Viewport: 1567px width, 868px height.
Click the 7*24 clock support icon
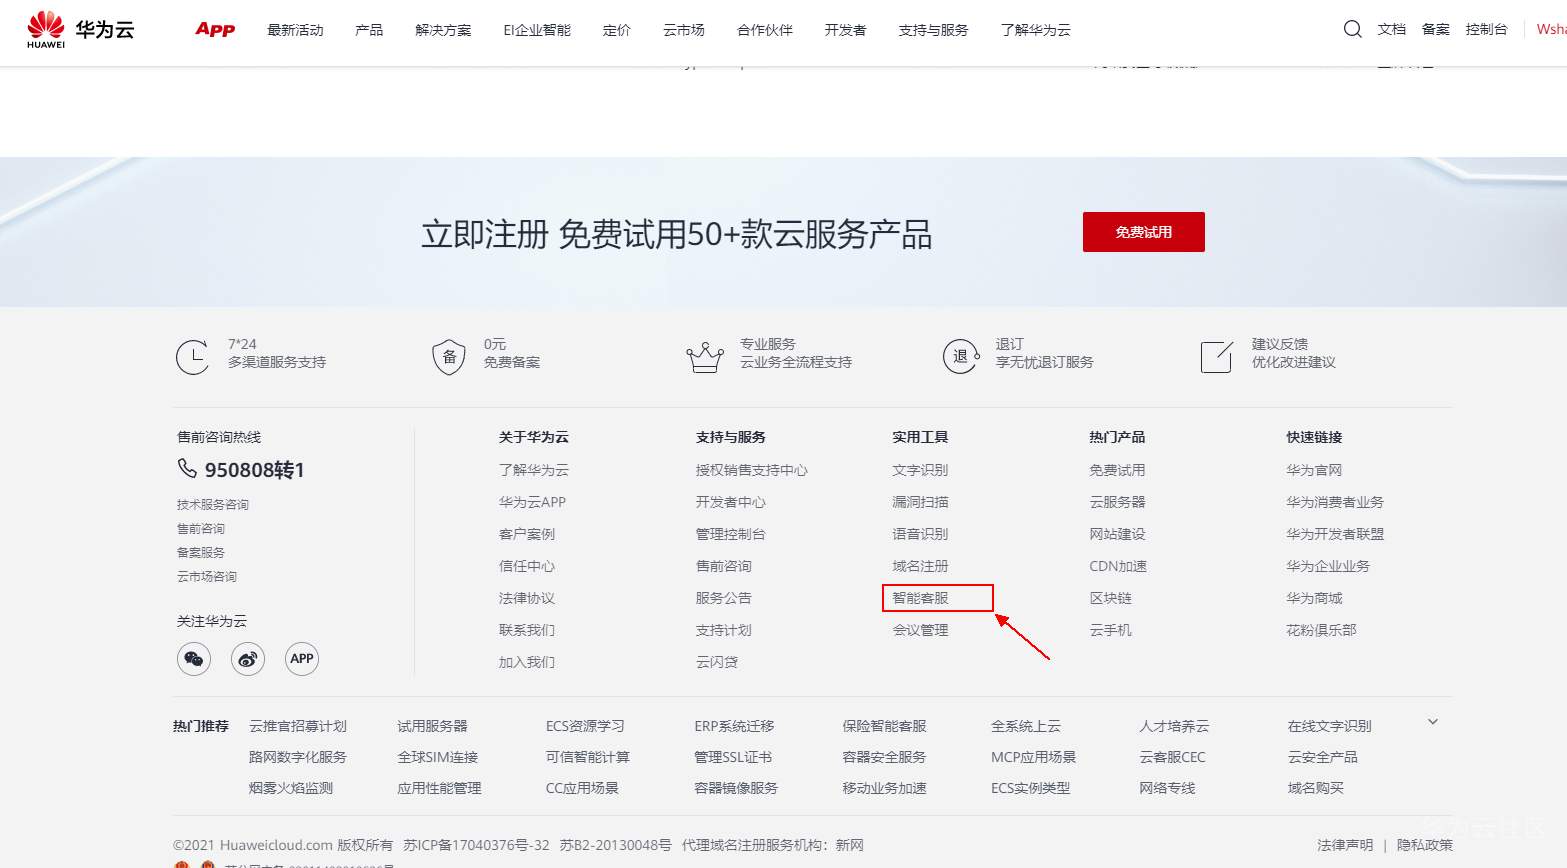pyautogui.click(x=193, y=357)
